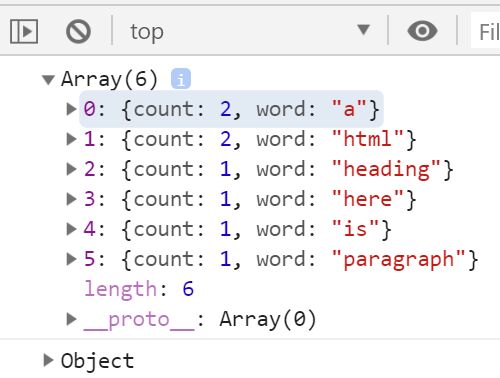Screen dimensions: 500x378
Task: Clear the console with the ban icon
Action: click(x=78, y=32)
